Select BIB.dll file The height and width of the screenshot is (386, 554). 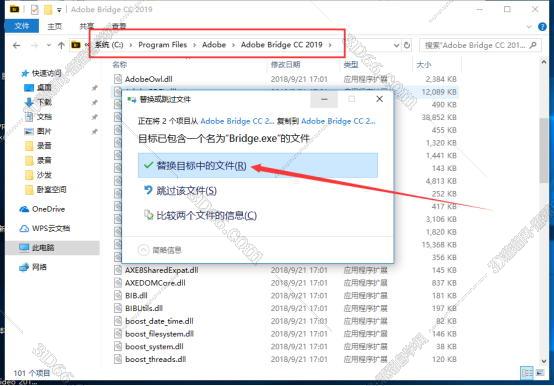(x=136, y=296)
